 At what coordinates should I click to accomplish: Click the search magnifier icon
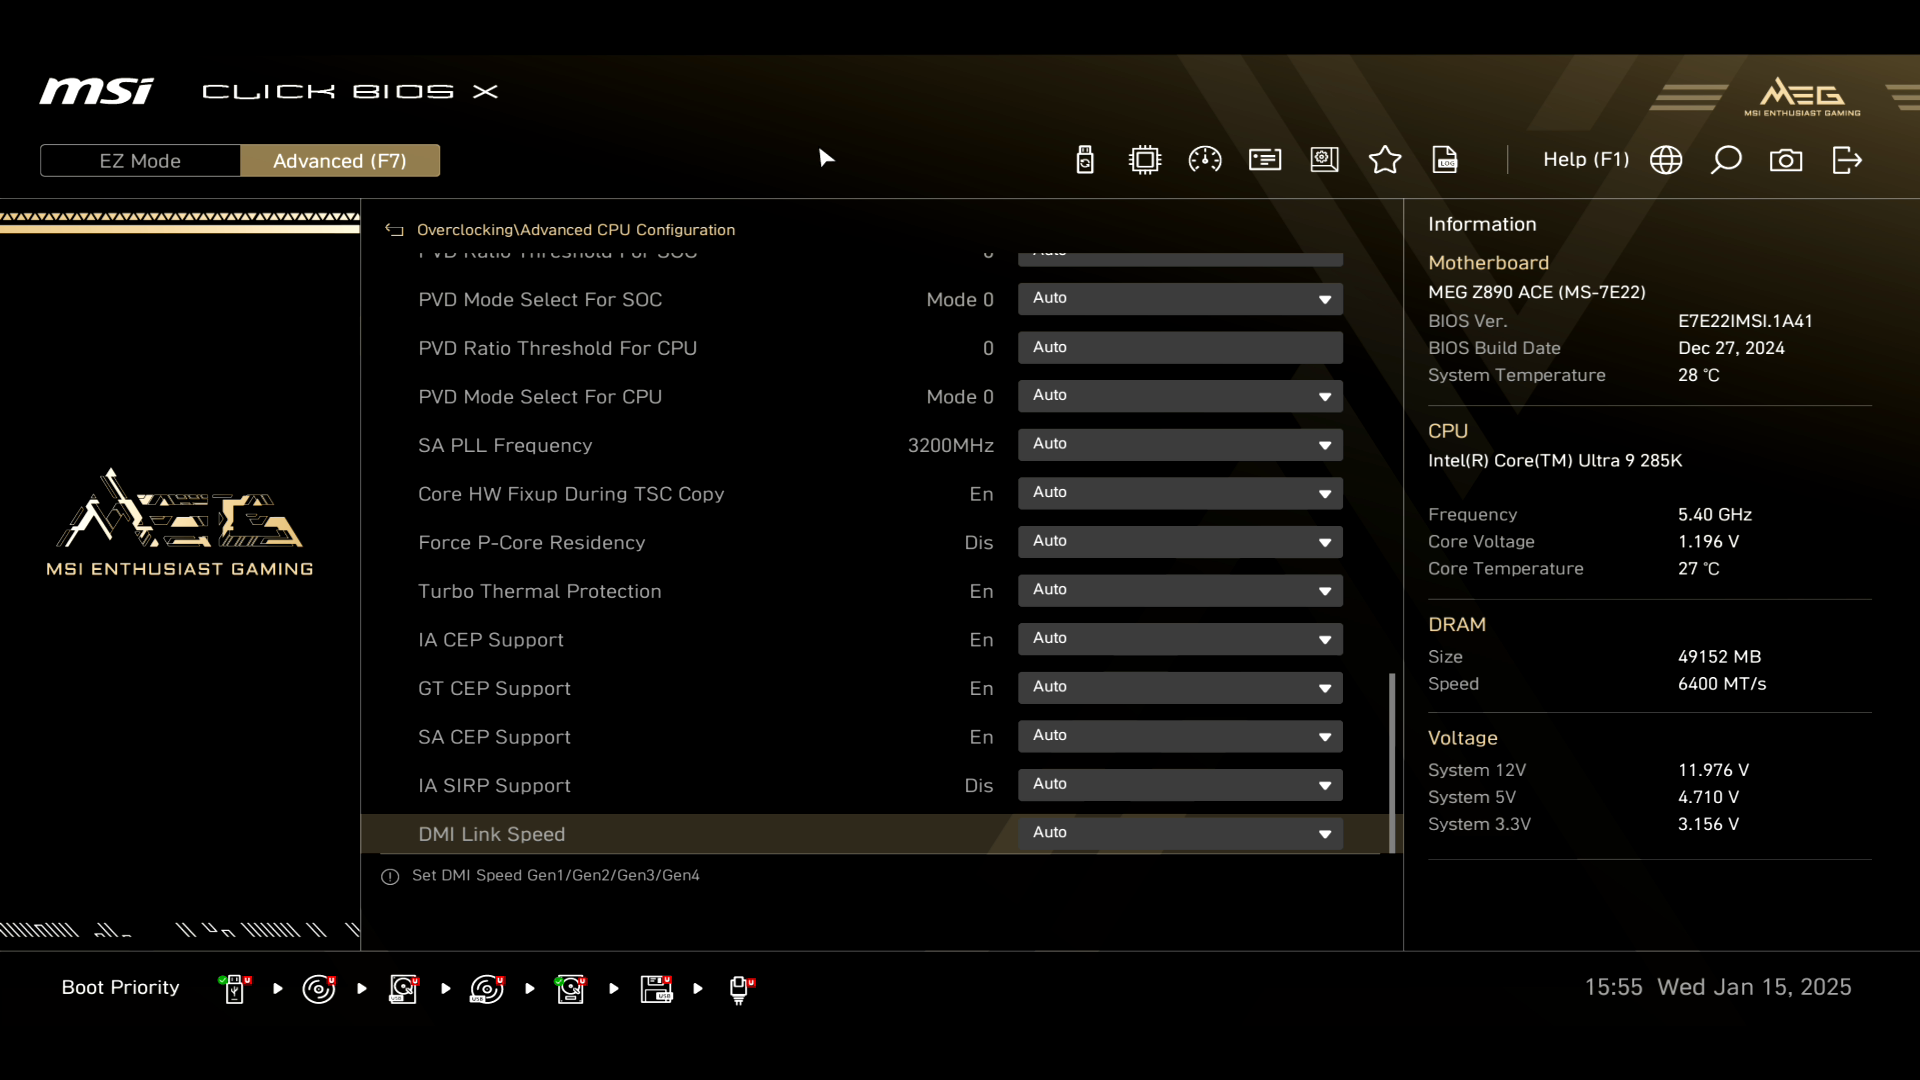[1726, 160]
